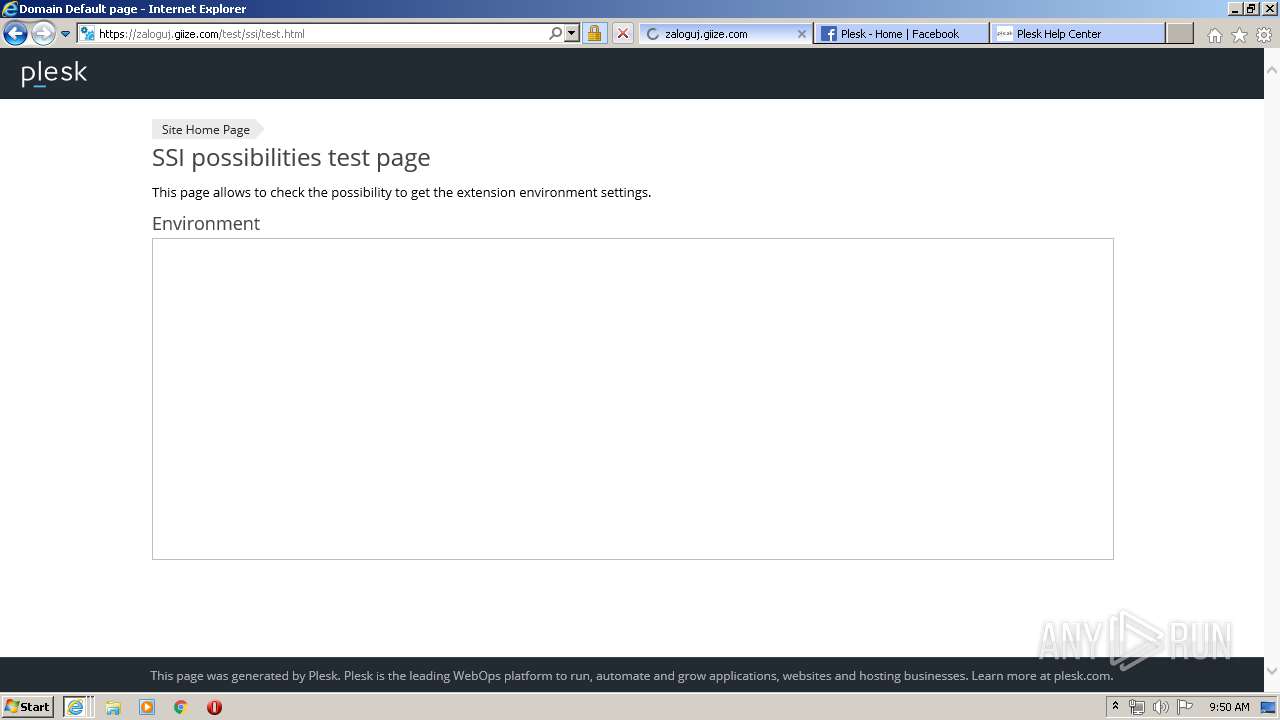
Task: Click the browser Back arrow button
Action: pos(15,33)
